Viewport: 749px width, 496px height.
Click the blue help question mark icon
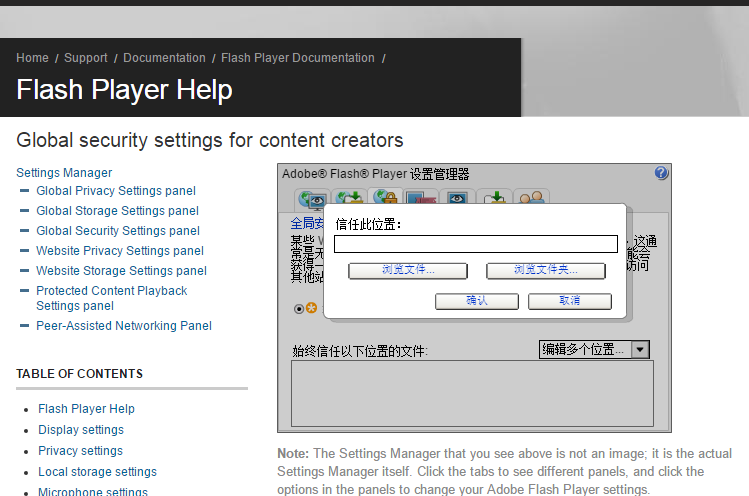tap(661, 173)
